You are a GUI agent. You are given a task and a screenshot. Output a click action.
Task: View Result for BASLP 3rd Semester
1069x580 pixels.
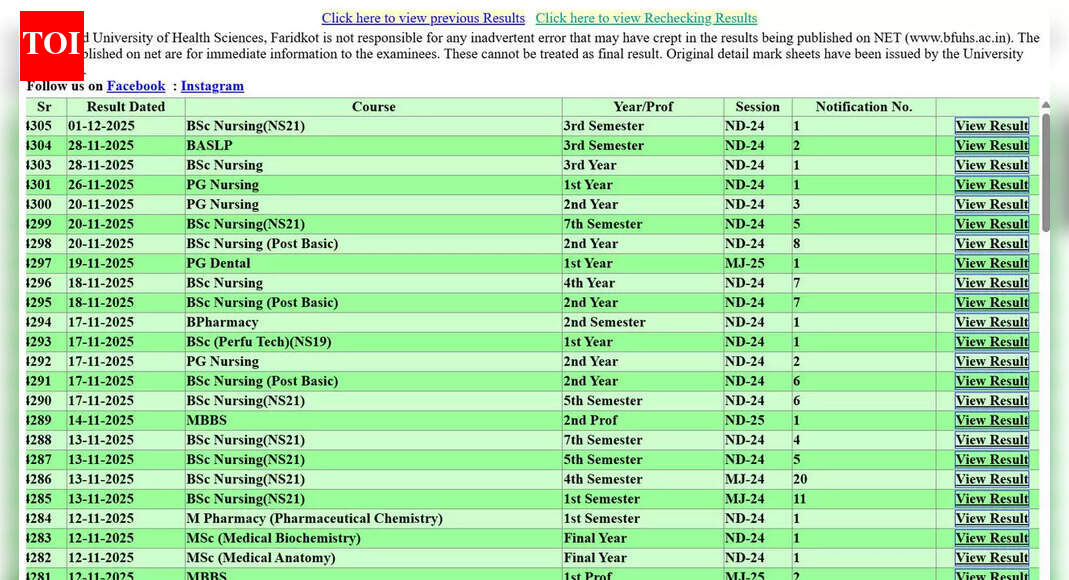point(991,145)
